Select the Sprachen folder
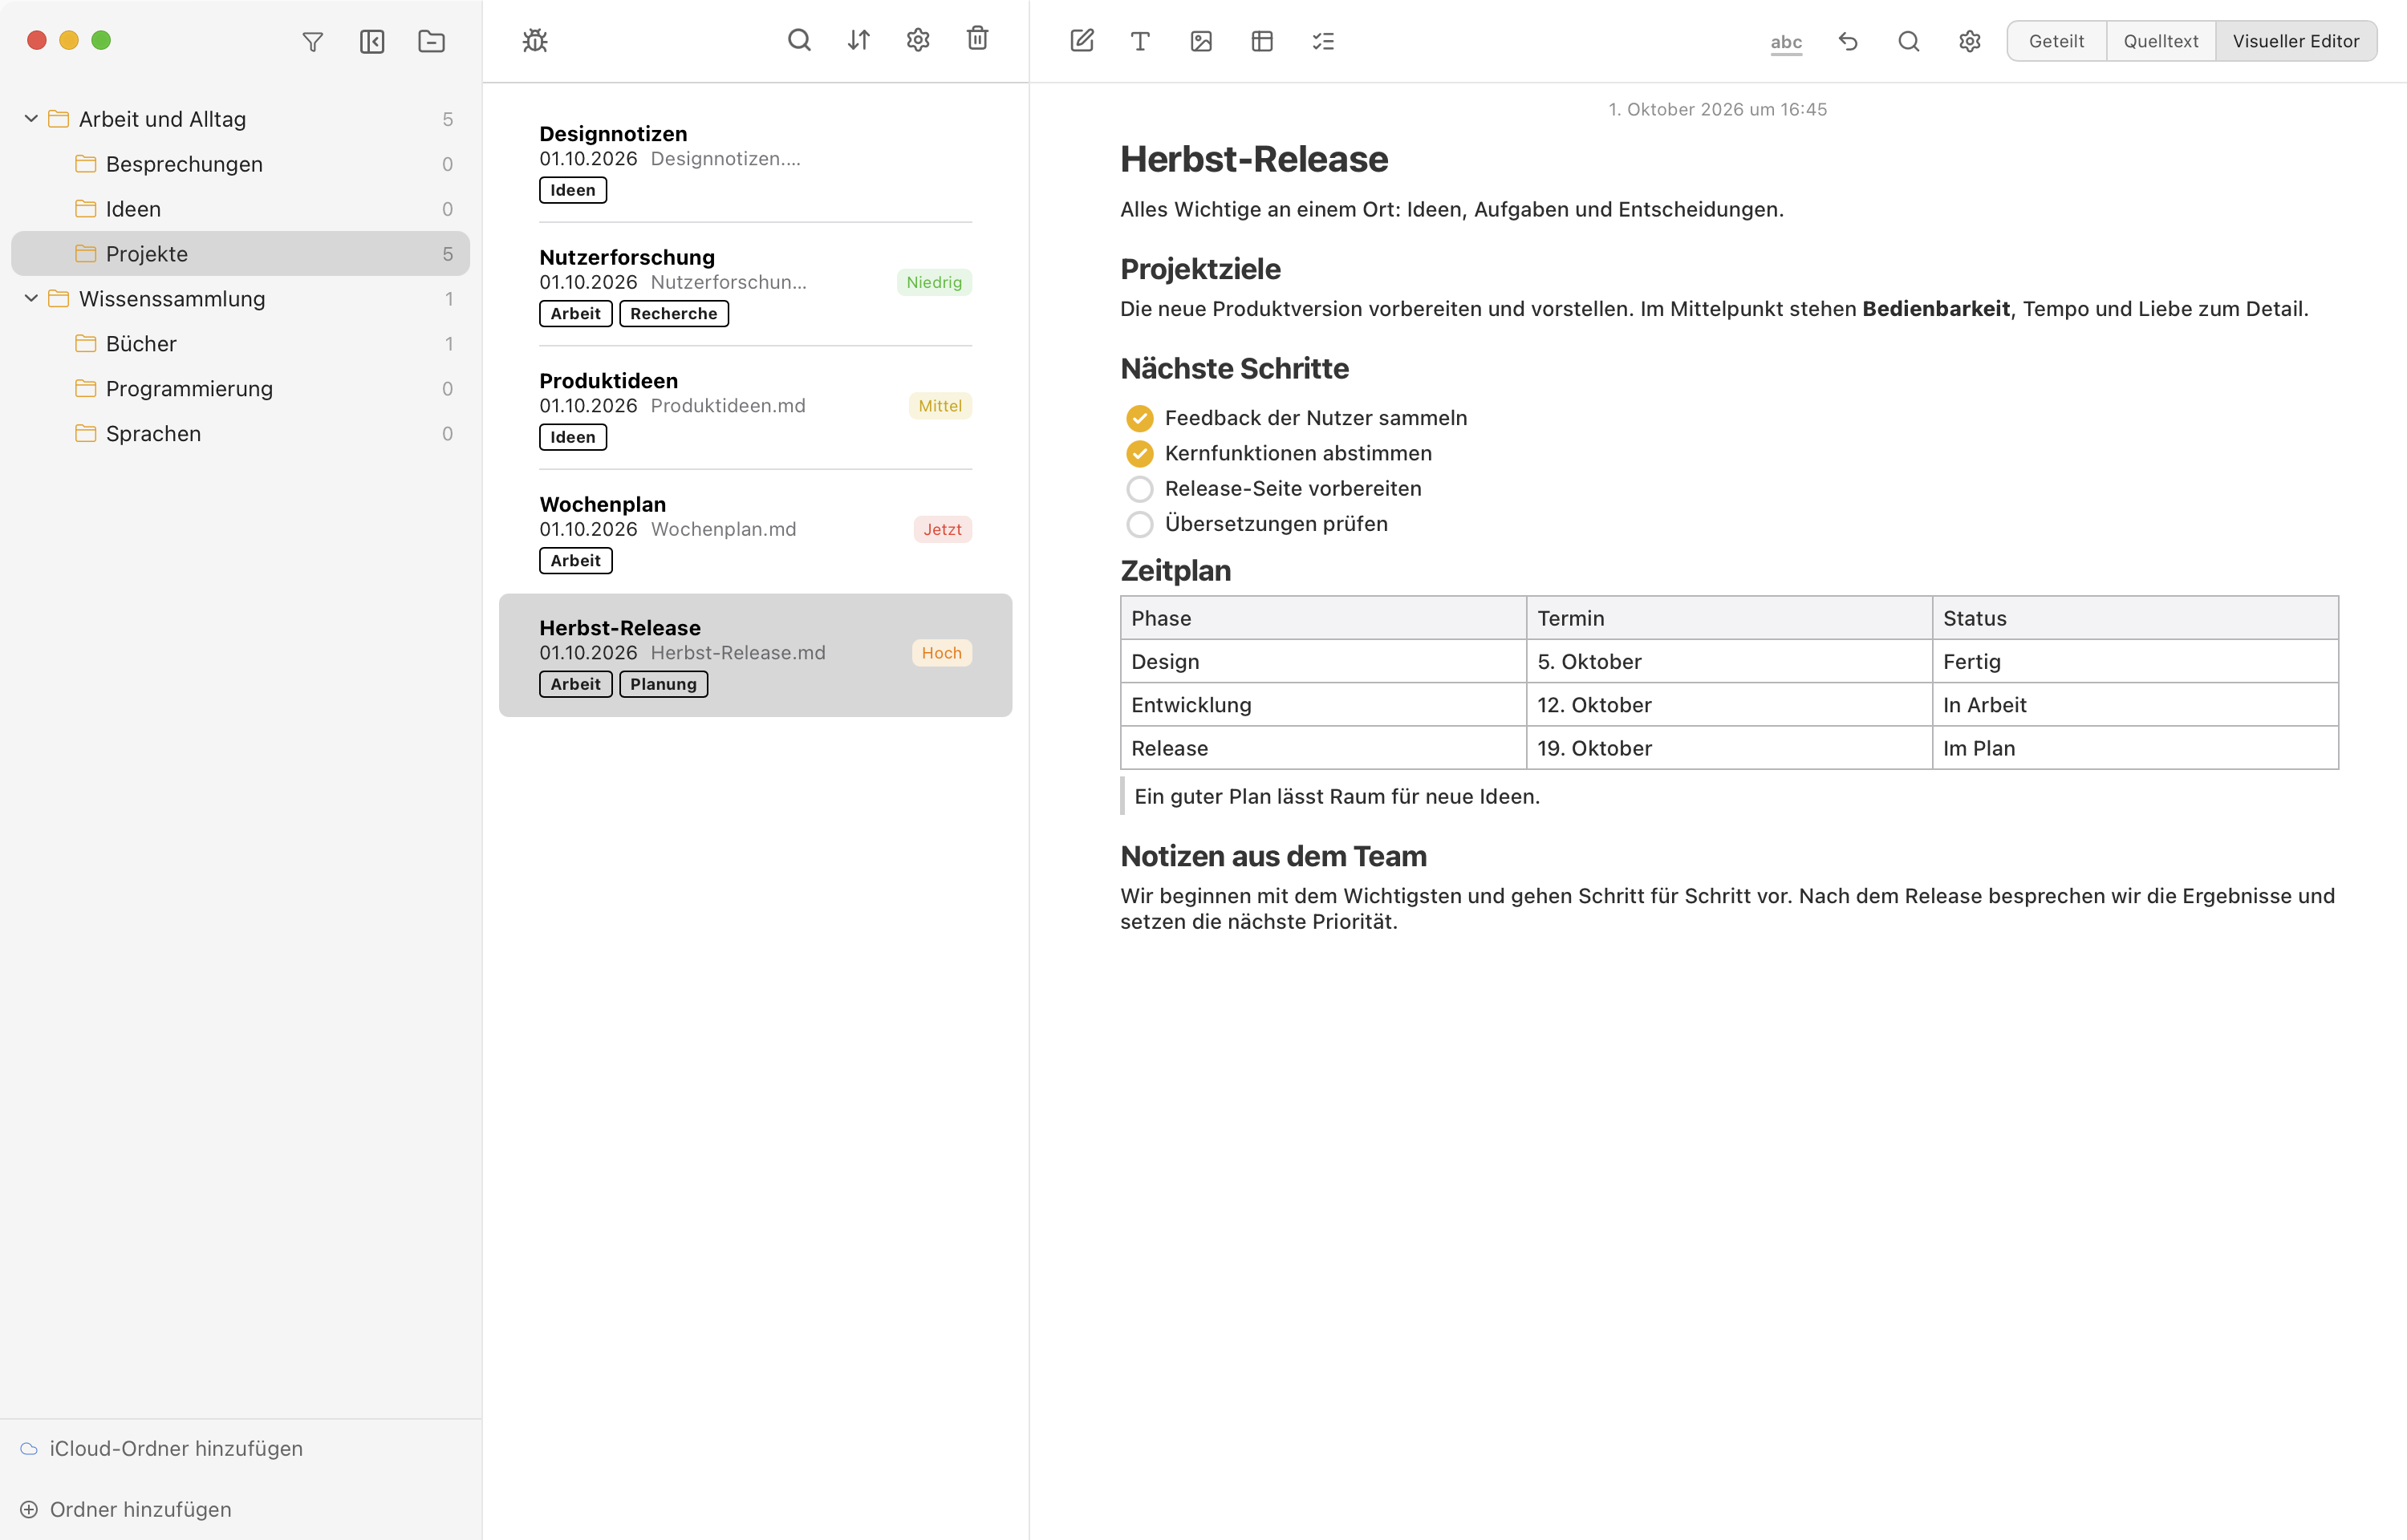Image resolution: width=2407 pixels, height=1540 pixels. (240, 434)
